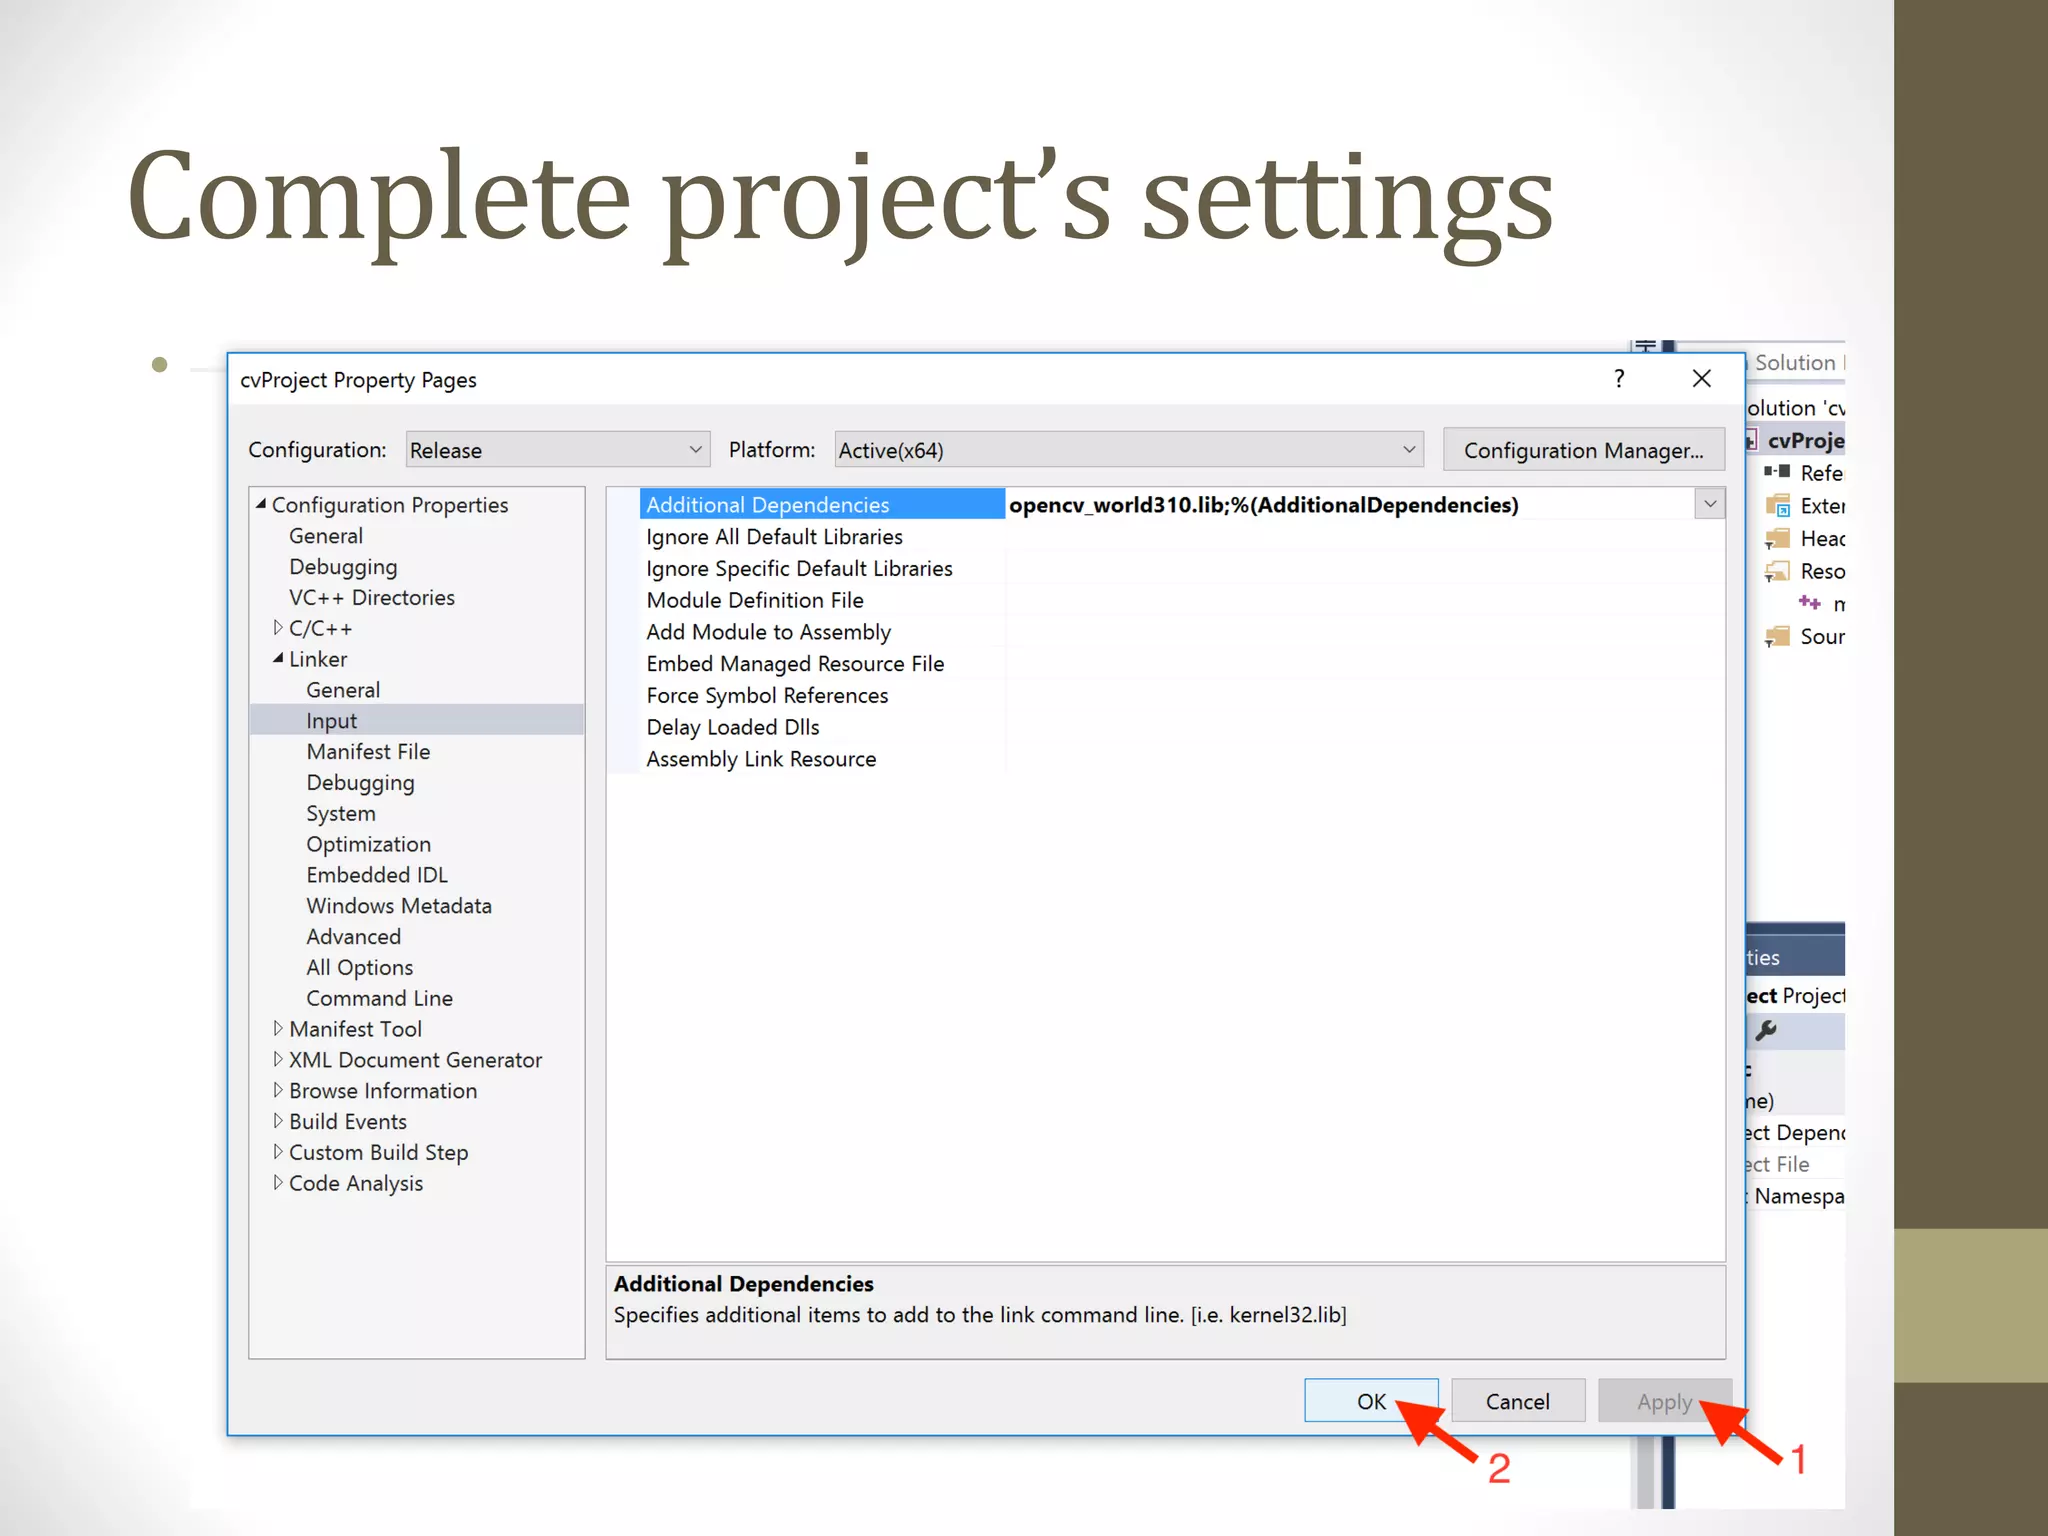2048x1536 pixels.
Task: Expand the C/C++ tree node
Action: (x=278, y=628)
